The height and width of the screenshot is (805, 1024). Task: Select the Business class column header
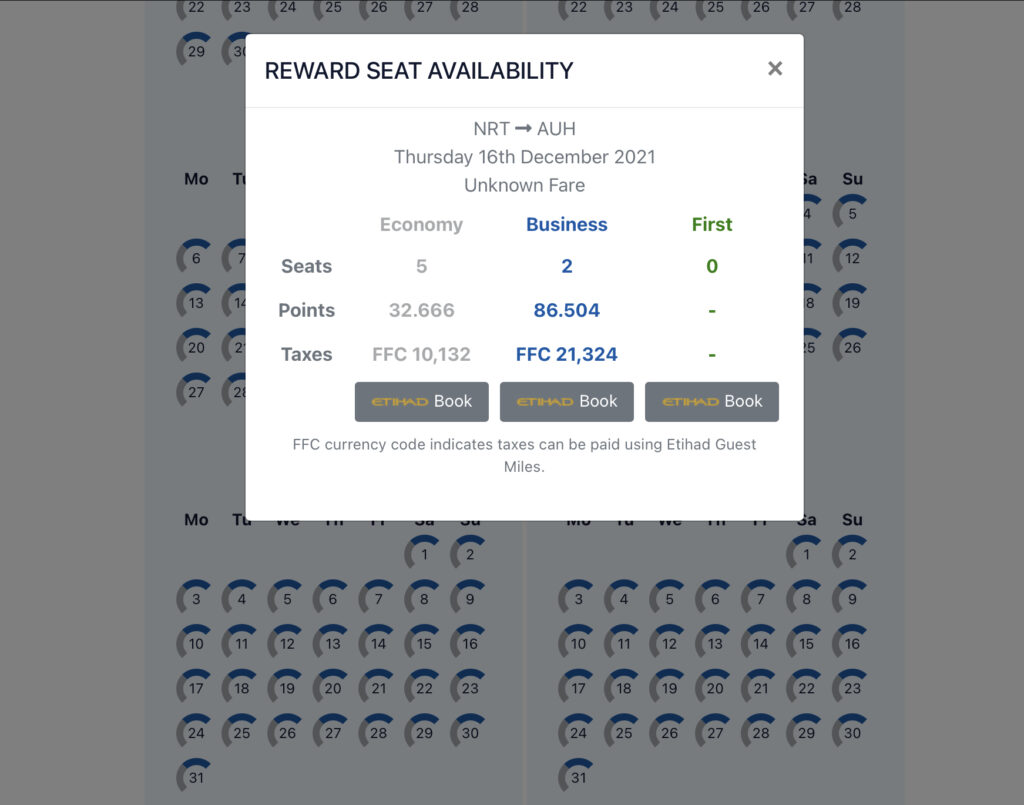(567, 225)
